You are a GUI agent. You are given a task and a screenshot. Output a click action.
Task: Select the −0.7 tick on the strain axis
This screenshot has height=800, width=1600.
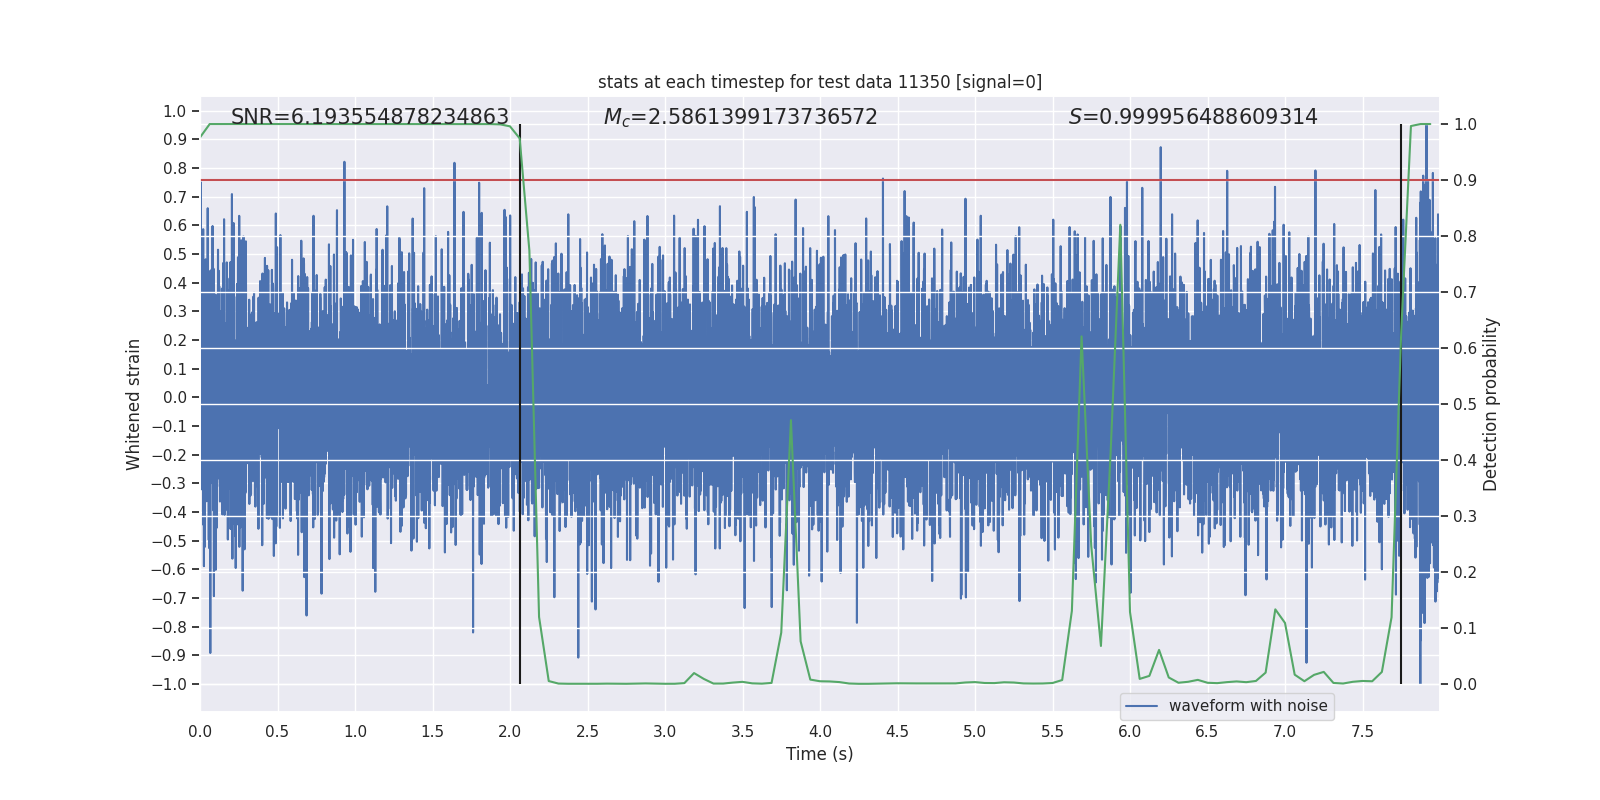pos(169,598)
